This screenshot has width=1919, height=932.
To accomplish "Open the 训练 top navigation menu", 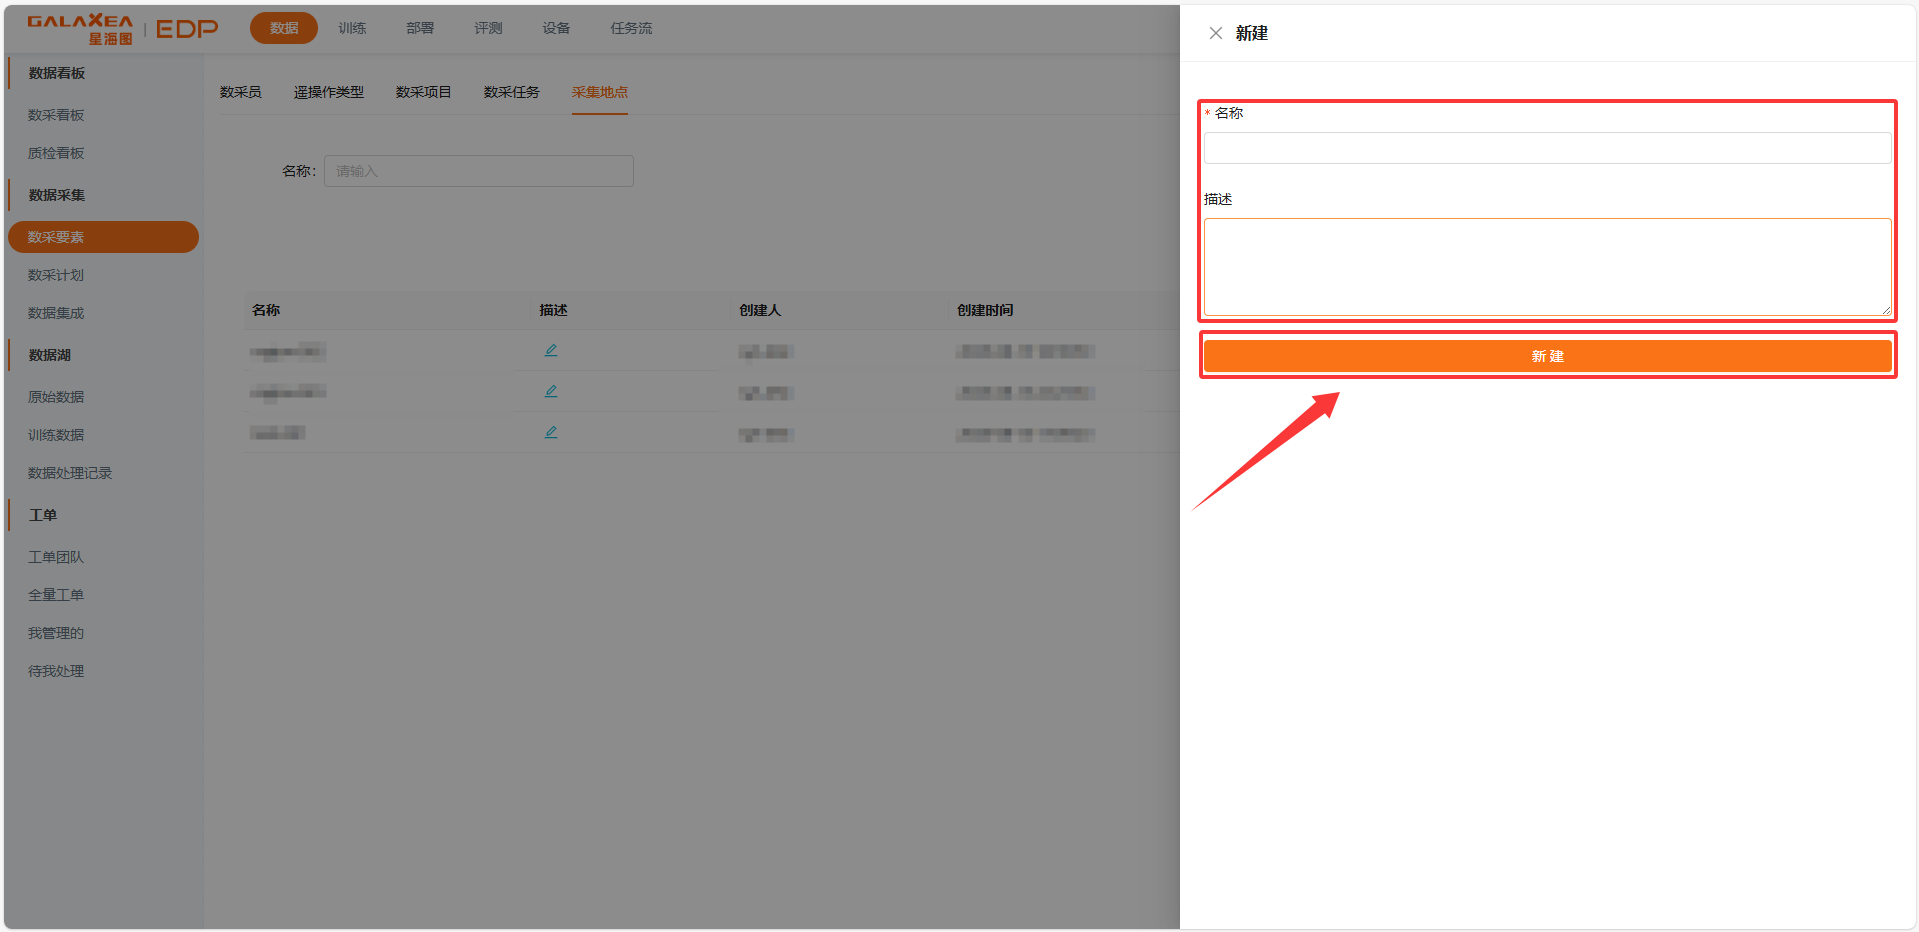I will pos(352,28).
